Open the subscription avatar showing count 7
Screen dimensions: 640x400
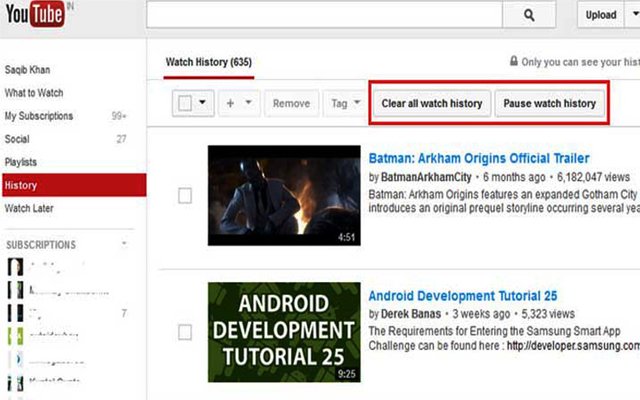(16, 313)
